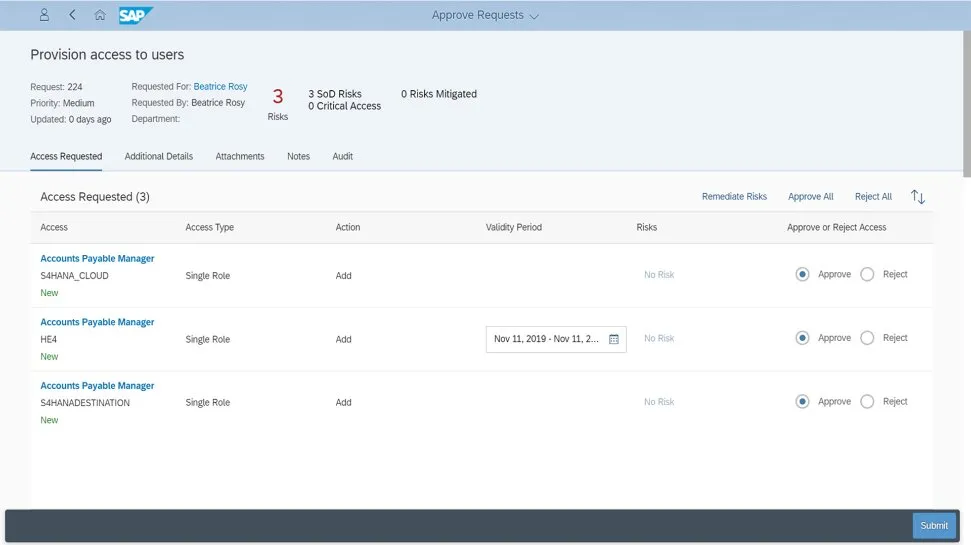The image size is (971, 545).
Task: Click the SAP logo
Action: (x=135, y=15)
